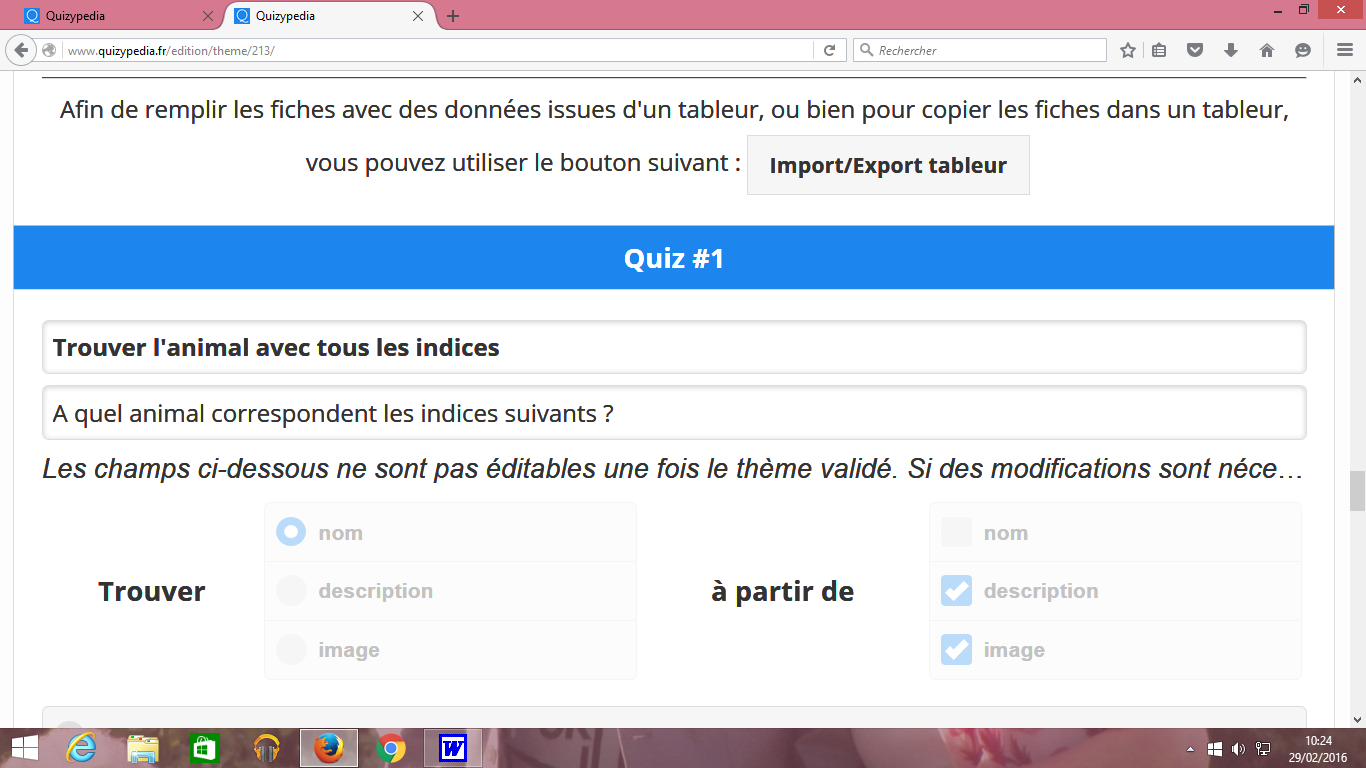
Task: Select the 'nom' radio button under Trouver
Action: tap(291, 532)
